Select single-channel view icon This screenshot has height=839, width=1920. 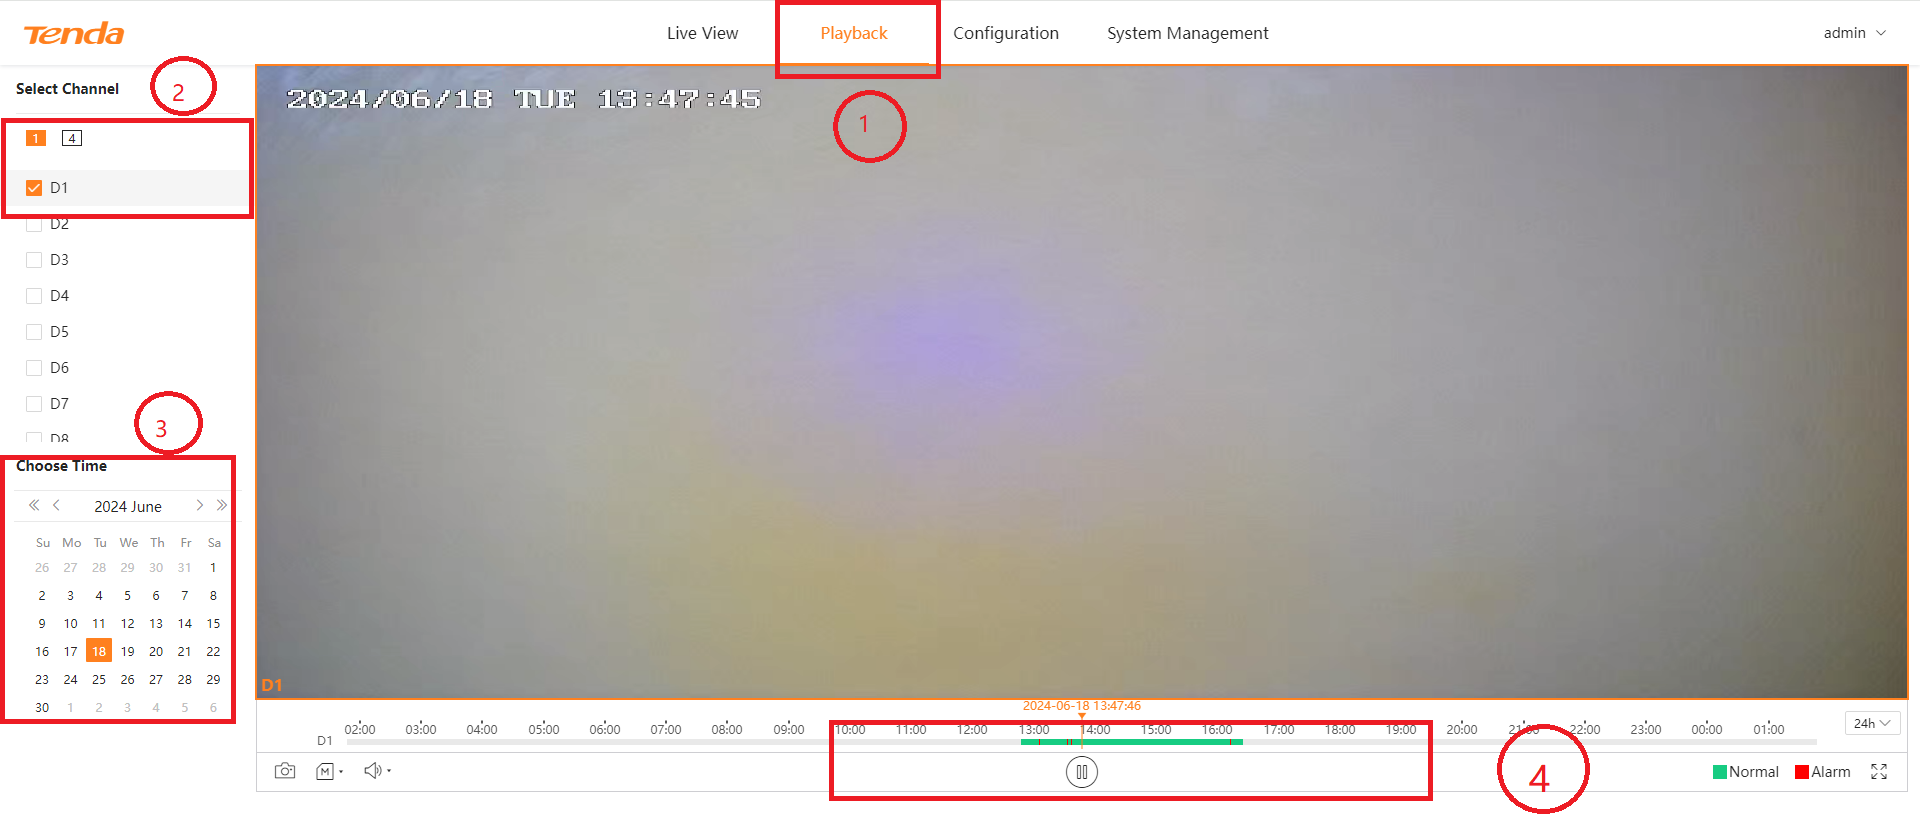[x=36, y=138]
